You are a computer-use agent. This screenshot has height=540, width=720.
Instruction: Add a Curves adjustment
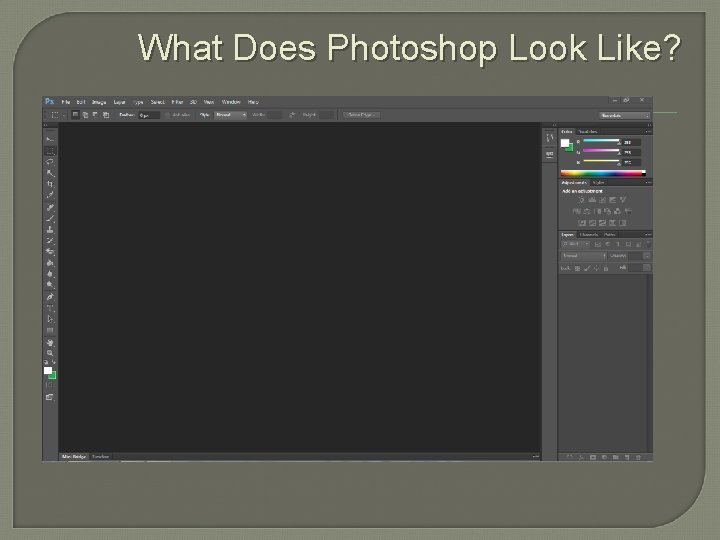click(x=602, y=200)
